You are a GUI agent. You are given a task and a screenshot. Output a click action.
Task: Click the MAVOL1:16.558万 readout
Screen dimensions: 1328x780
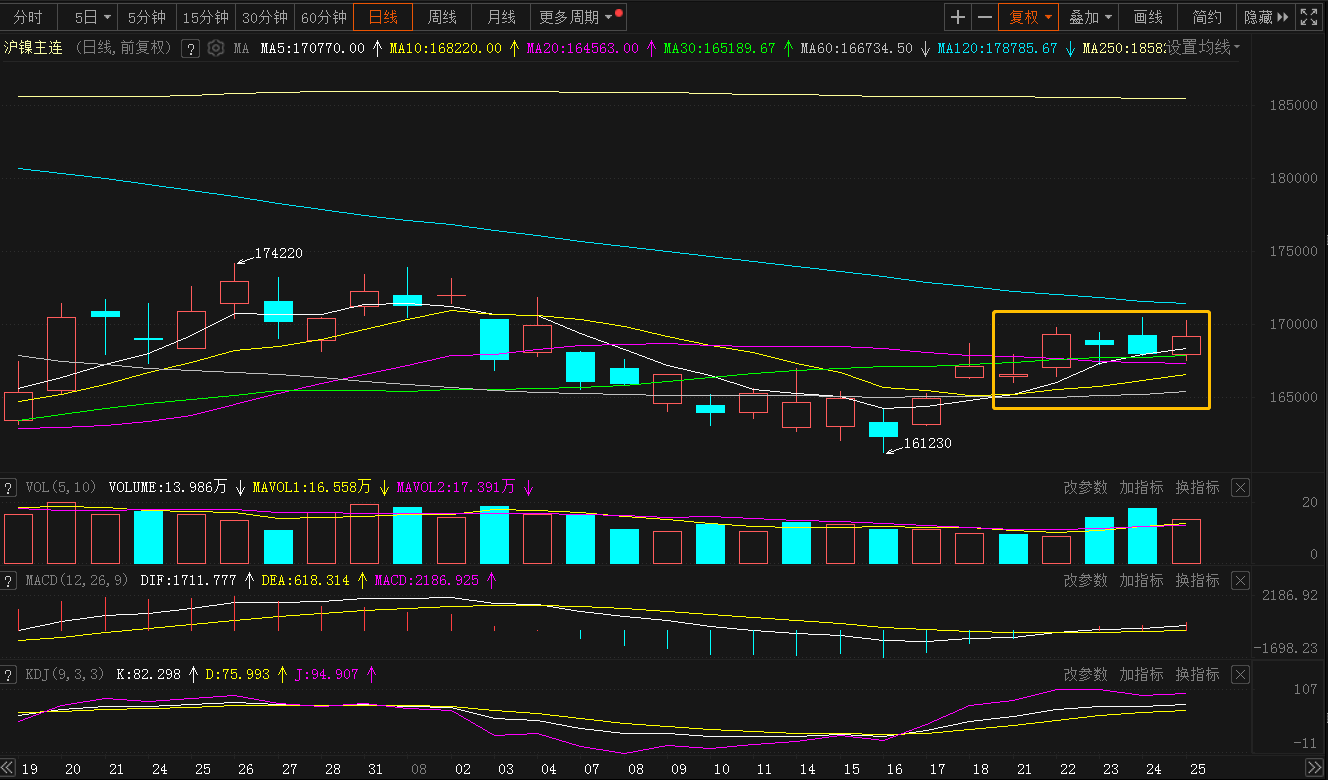tap(312, 488)
